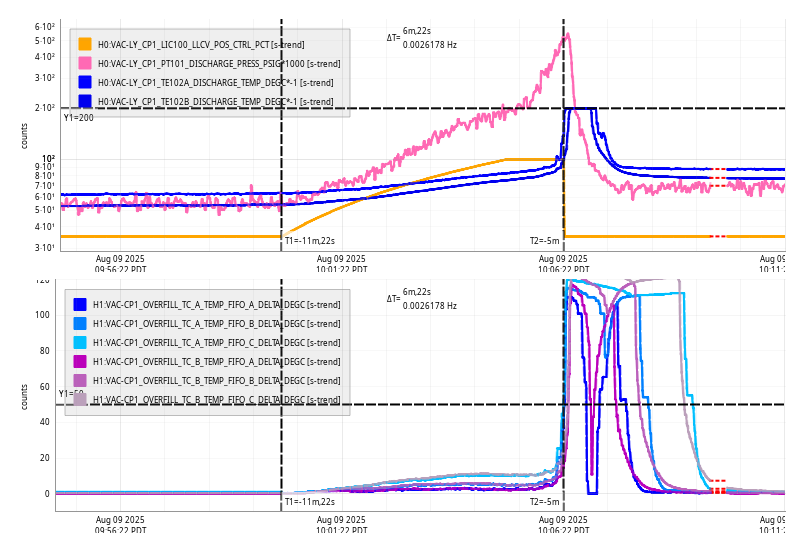Viewport: 804px width, 551px height.
Task: Click the T2=-5m cursor label in top plot
Action: coord(545,241)
